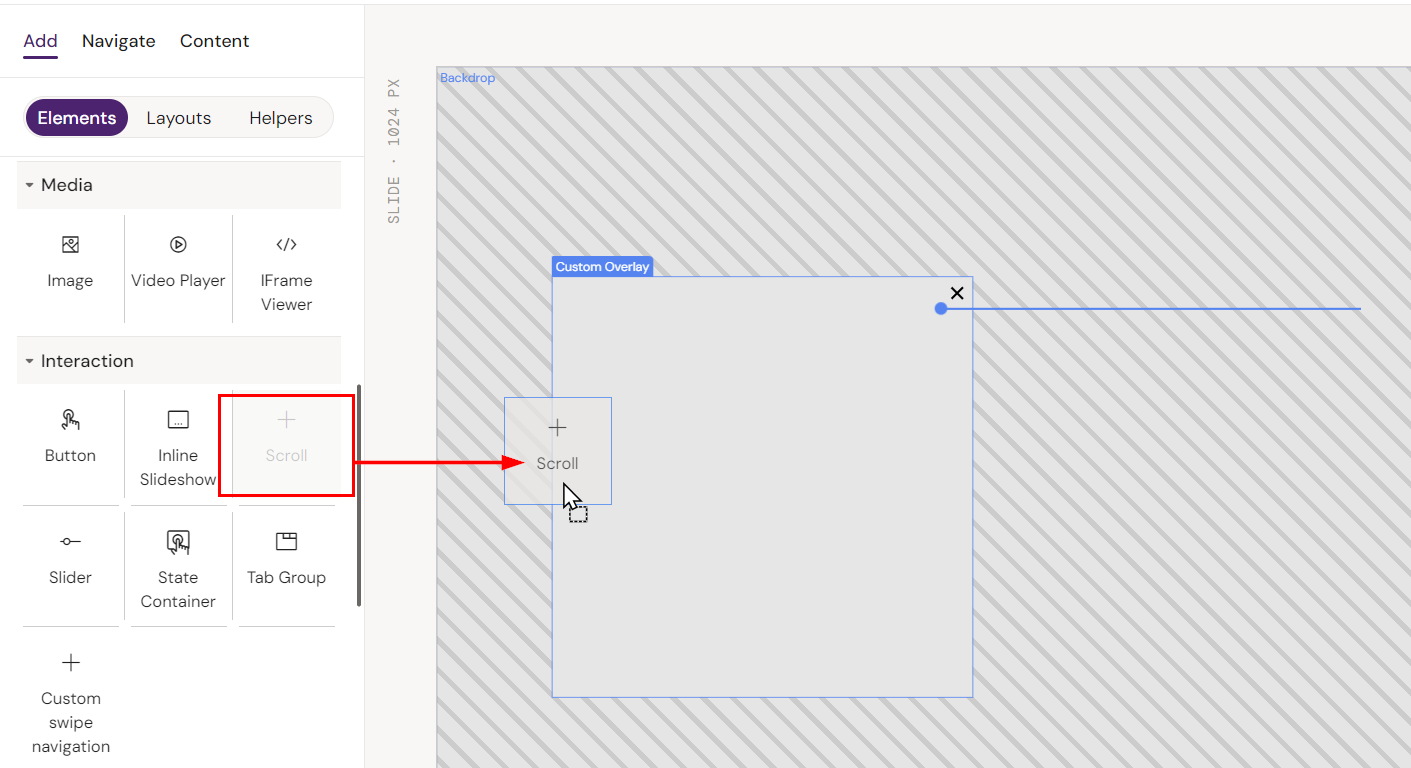Switch to Layouts category
1411x768 pixels.
[178, 118]
